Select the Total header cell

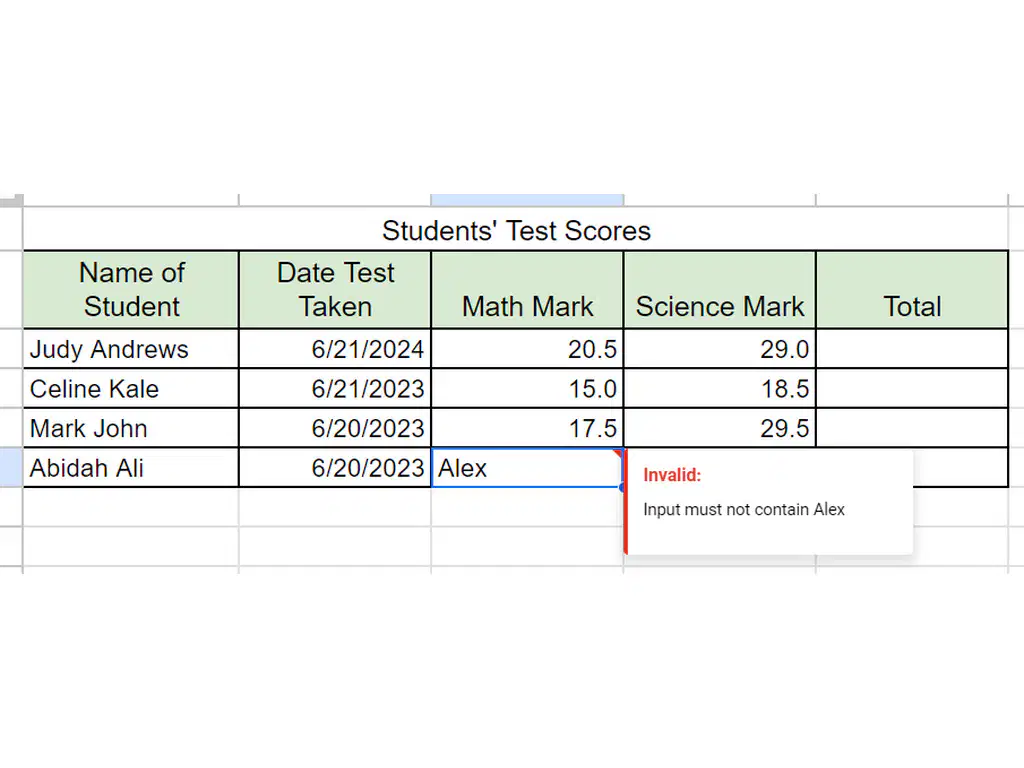pyautogui.click(x=912, y=289)
